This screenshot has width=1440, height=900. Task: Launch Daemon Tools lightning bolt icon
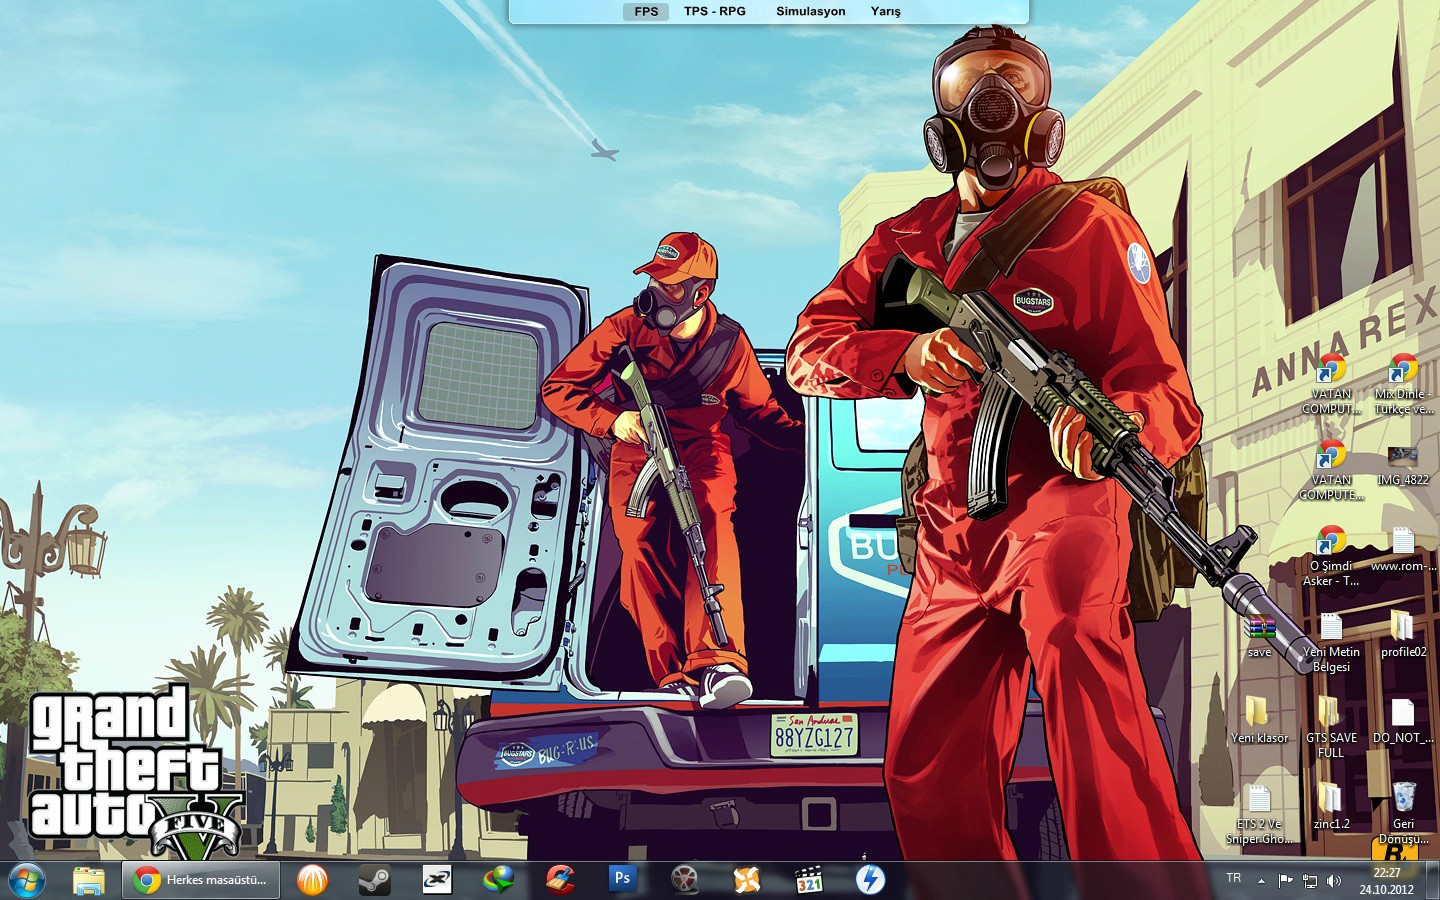(870, 881)
